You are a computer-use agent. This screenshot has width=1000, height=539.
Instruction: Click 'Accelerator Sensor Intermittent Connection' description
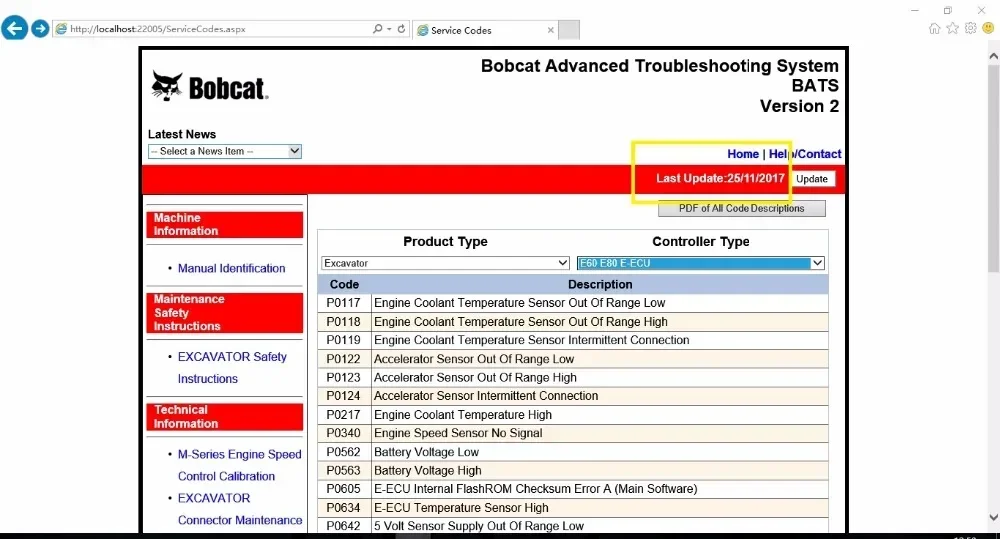(x=486, y=396)
